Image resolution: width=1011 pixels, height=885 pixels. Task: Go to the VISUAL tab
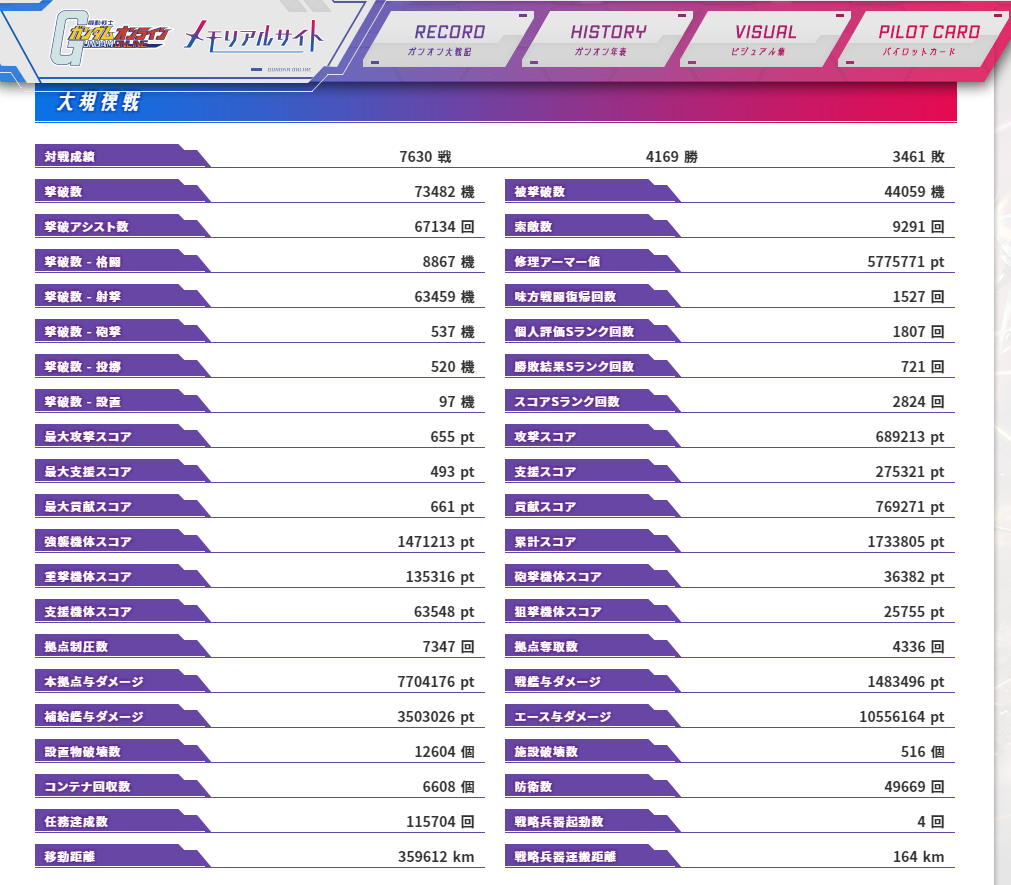(765, 39)
